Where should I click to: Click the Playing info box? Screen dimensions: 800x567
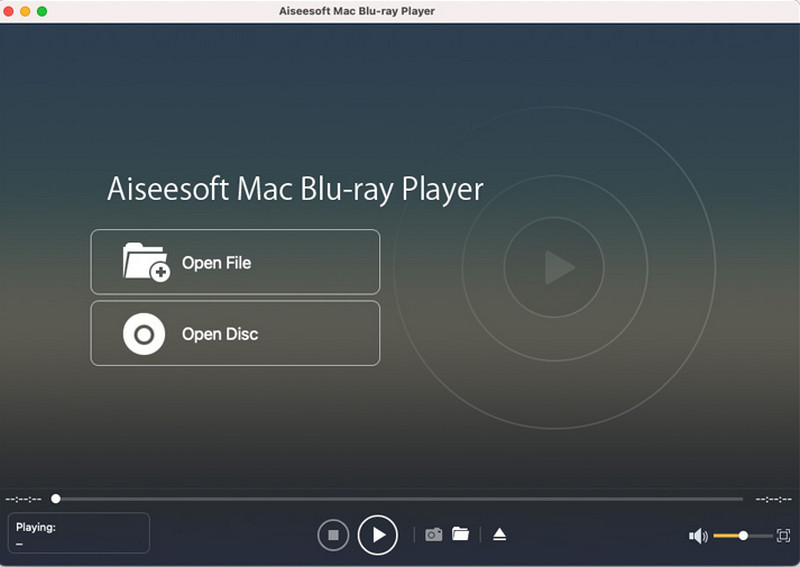point(78,533)
